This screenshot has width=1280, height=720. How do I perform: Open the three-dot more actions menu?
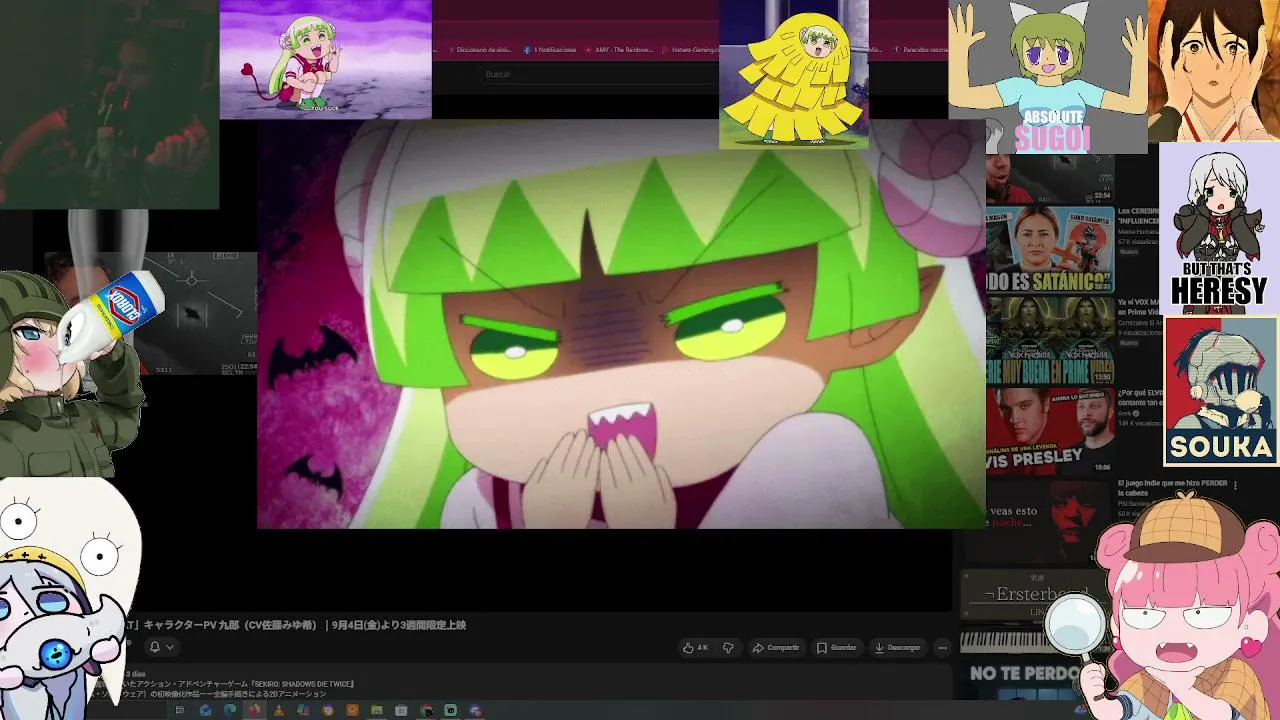pyautogui.click(x=942, y=647)
